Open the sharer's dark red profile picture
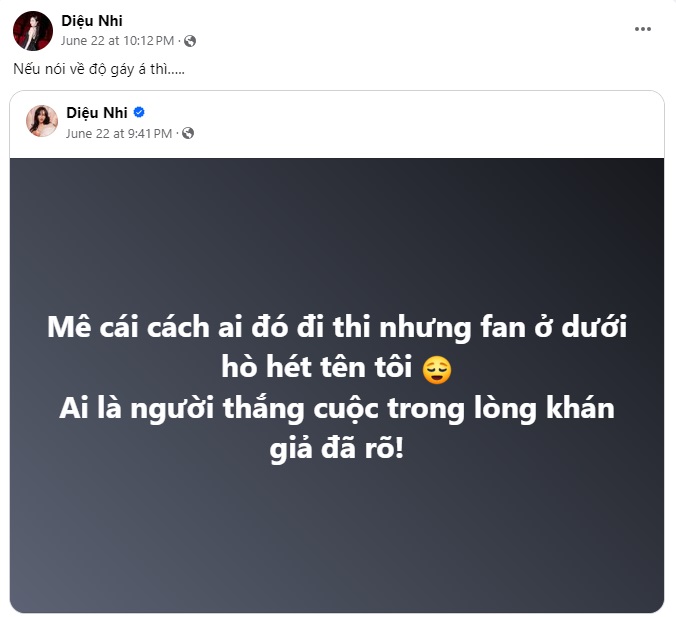The height and width of the screenshot is (617, 676). coord(33,31)
